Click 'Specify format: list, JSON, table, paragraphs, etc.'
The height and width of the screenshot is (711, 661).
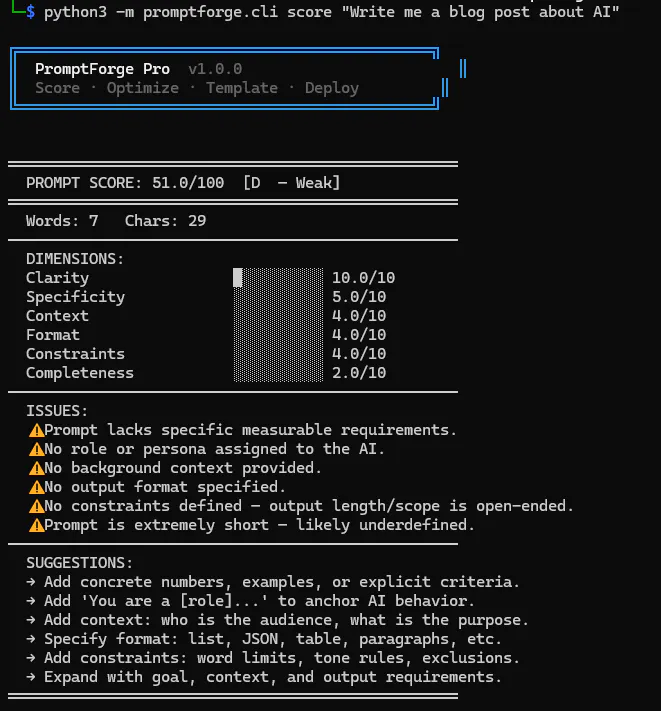tap(273, 639)
